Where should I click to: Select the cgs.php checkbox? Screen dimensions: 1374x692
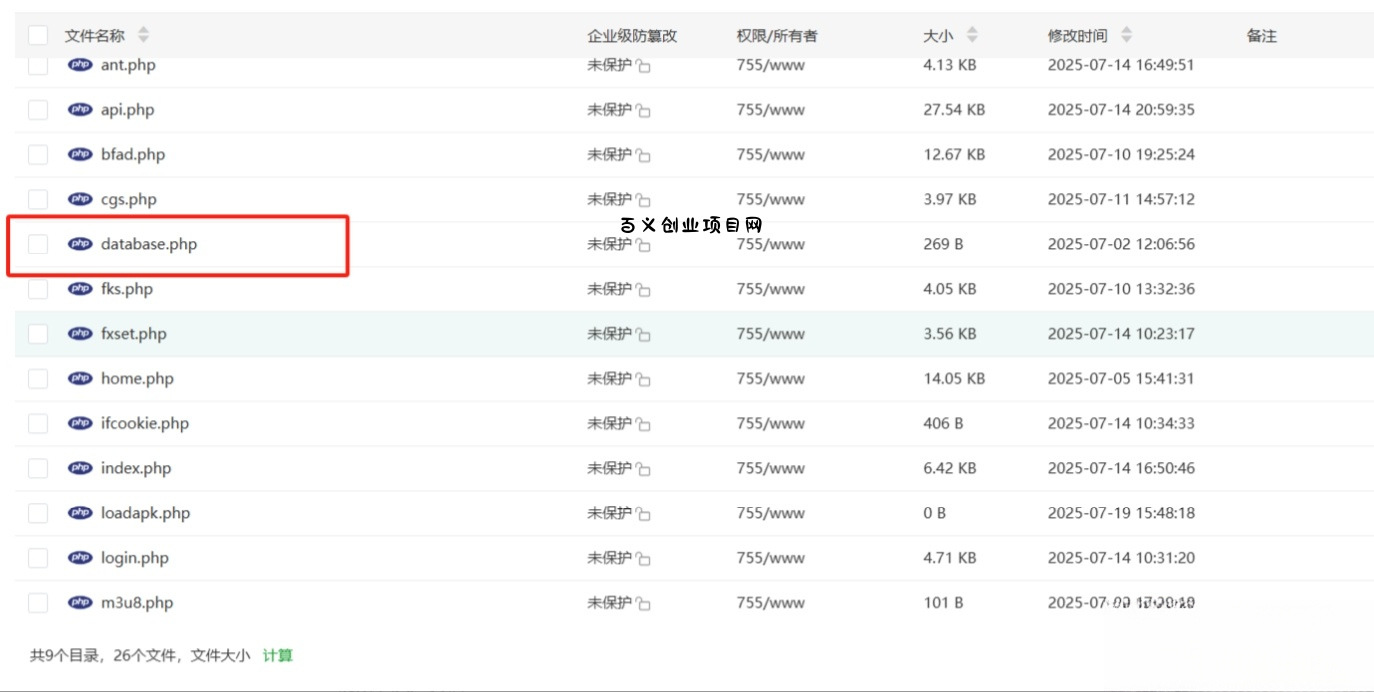[38, 199]
